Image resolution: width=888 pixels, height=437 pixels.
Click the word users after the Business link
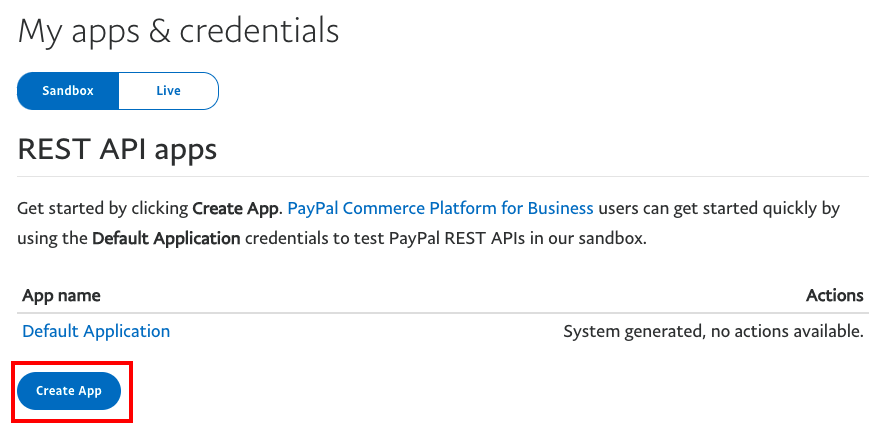click(x=616, y=209)
